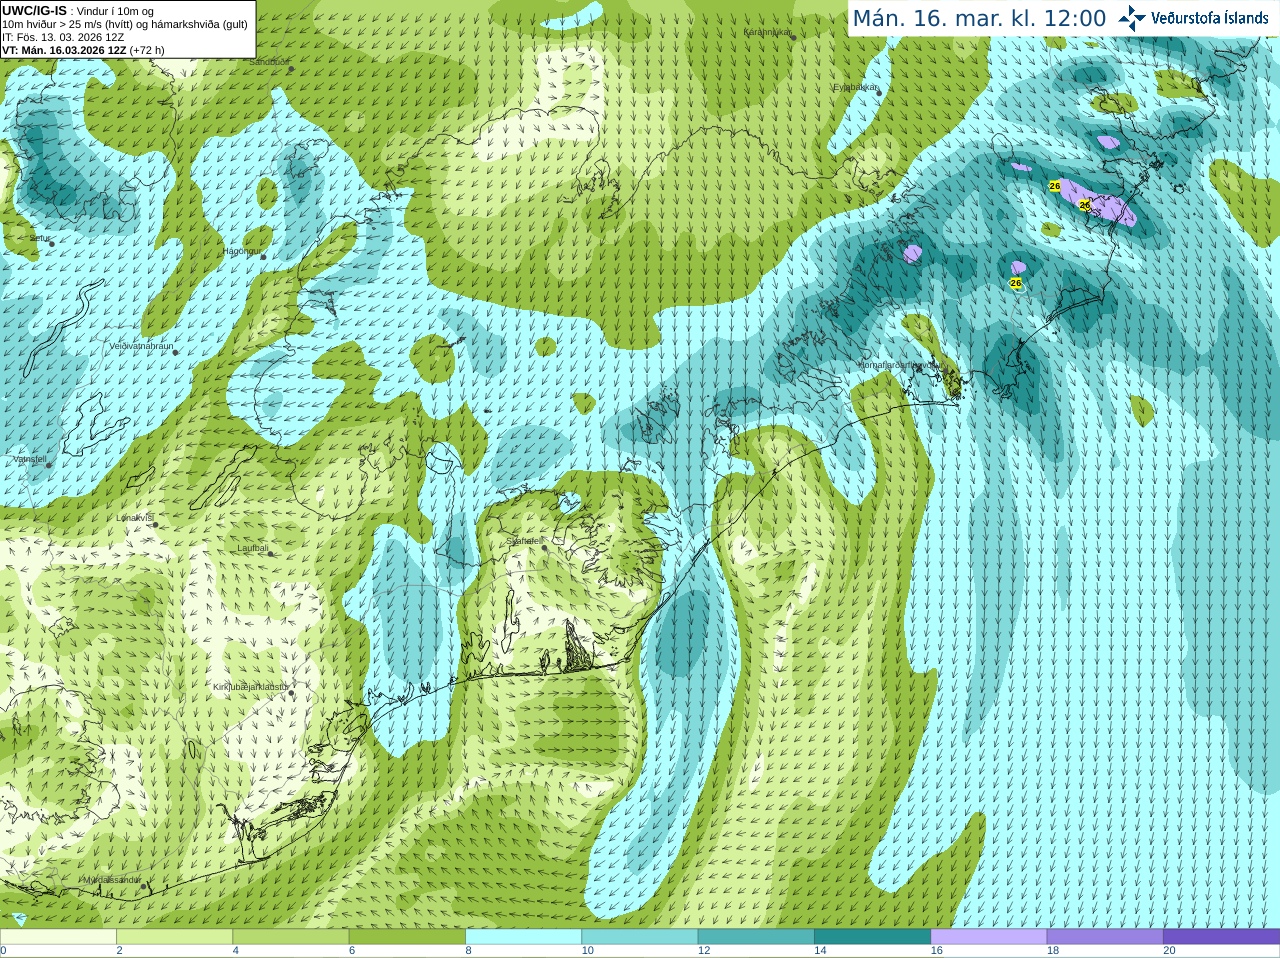Pick the 4–6 medium green legend swatch

click(290, 937)
